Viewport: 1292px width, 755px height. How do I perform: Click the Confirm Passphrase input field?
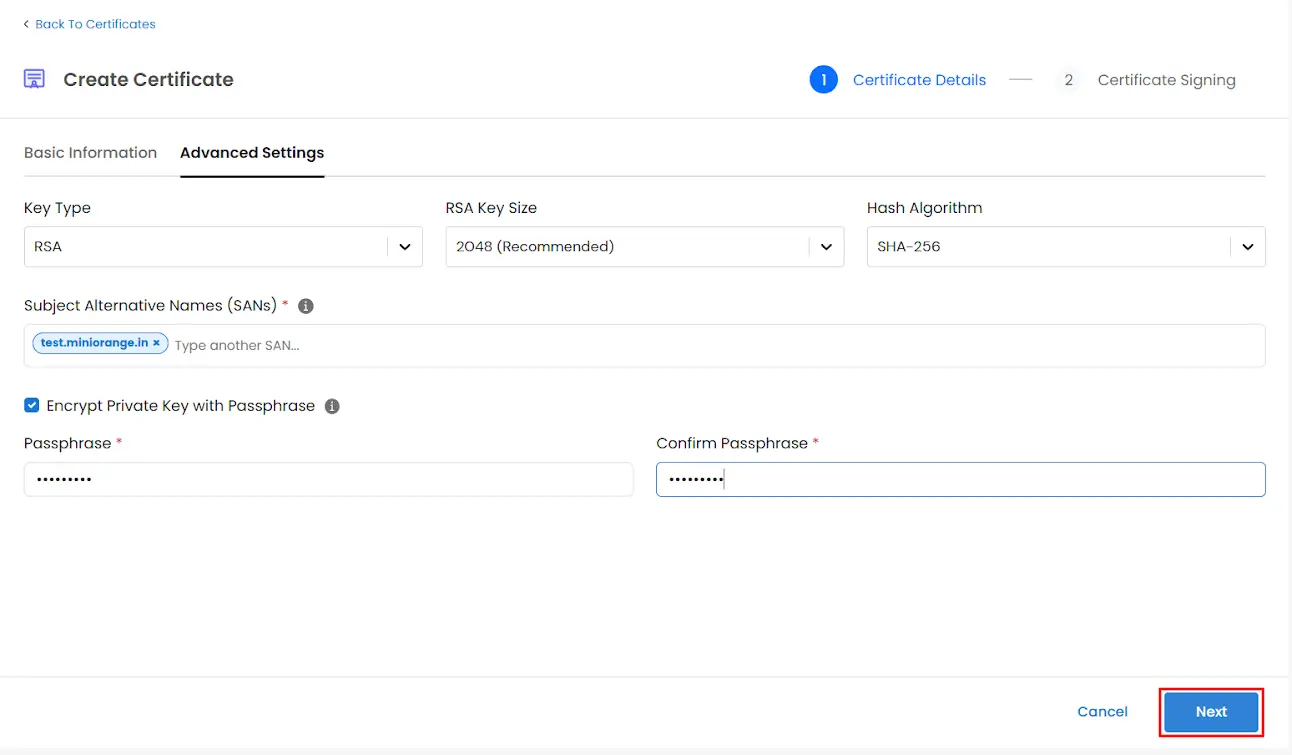click(x=960, y=479)
